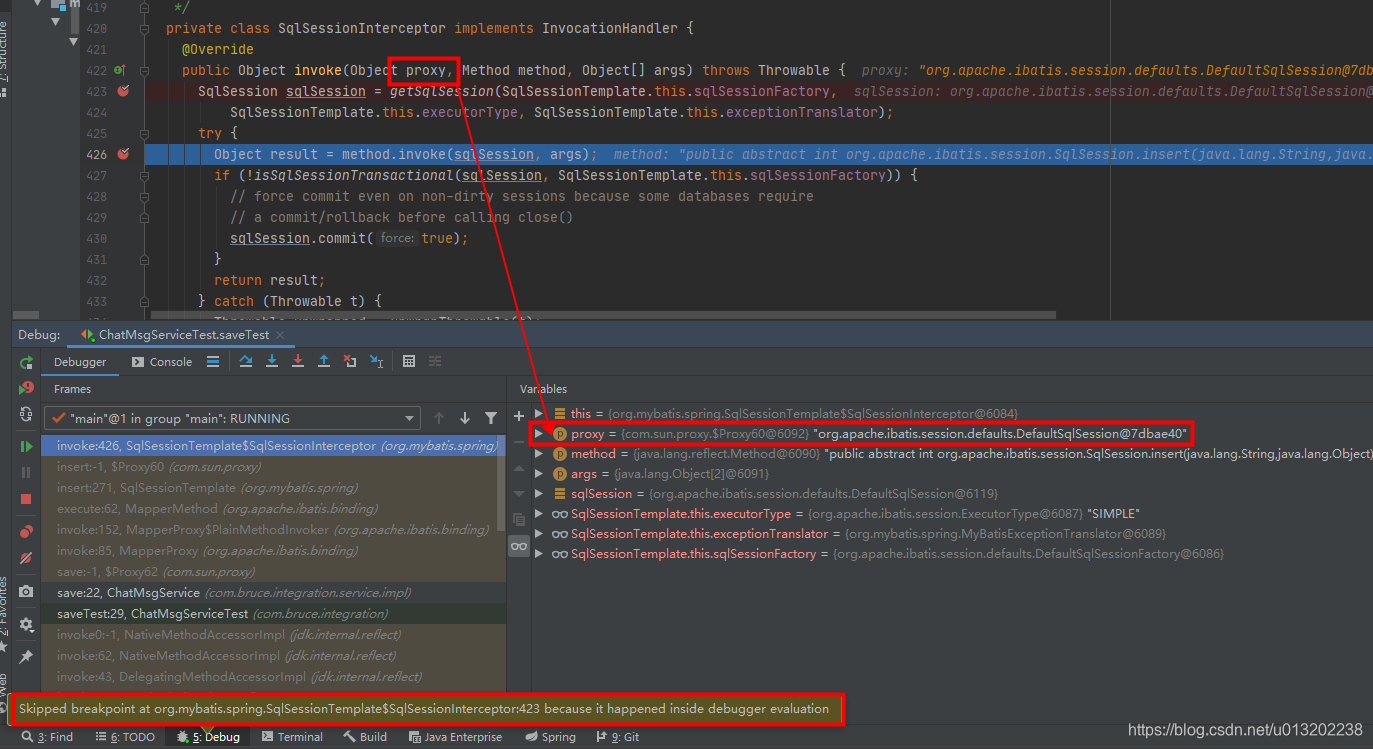Click the Pin Tab icon
The image size is (1373, 749).
26,657
